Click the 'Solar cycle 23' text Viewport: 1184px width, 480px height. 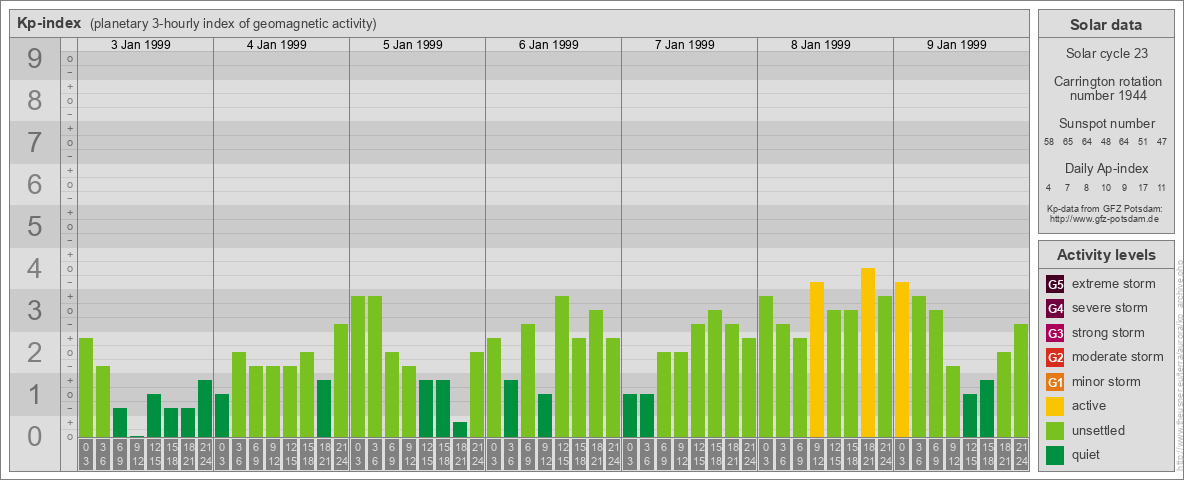point(1106,54)
